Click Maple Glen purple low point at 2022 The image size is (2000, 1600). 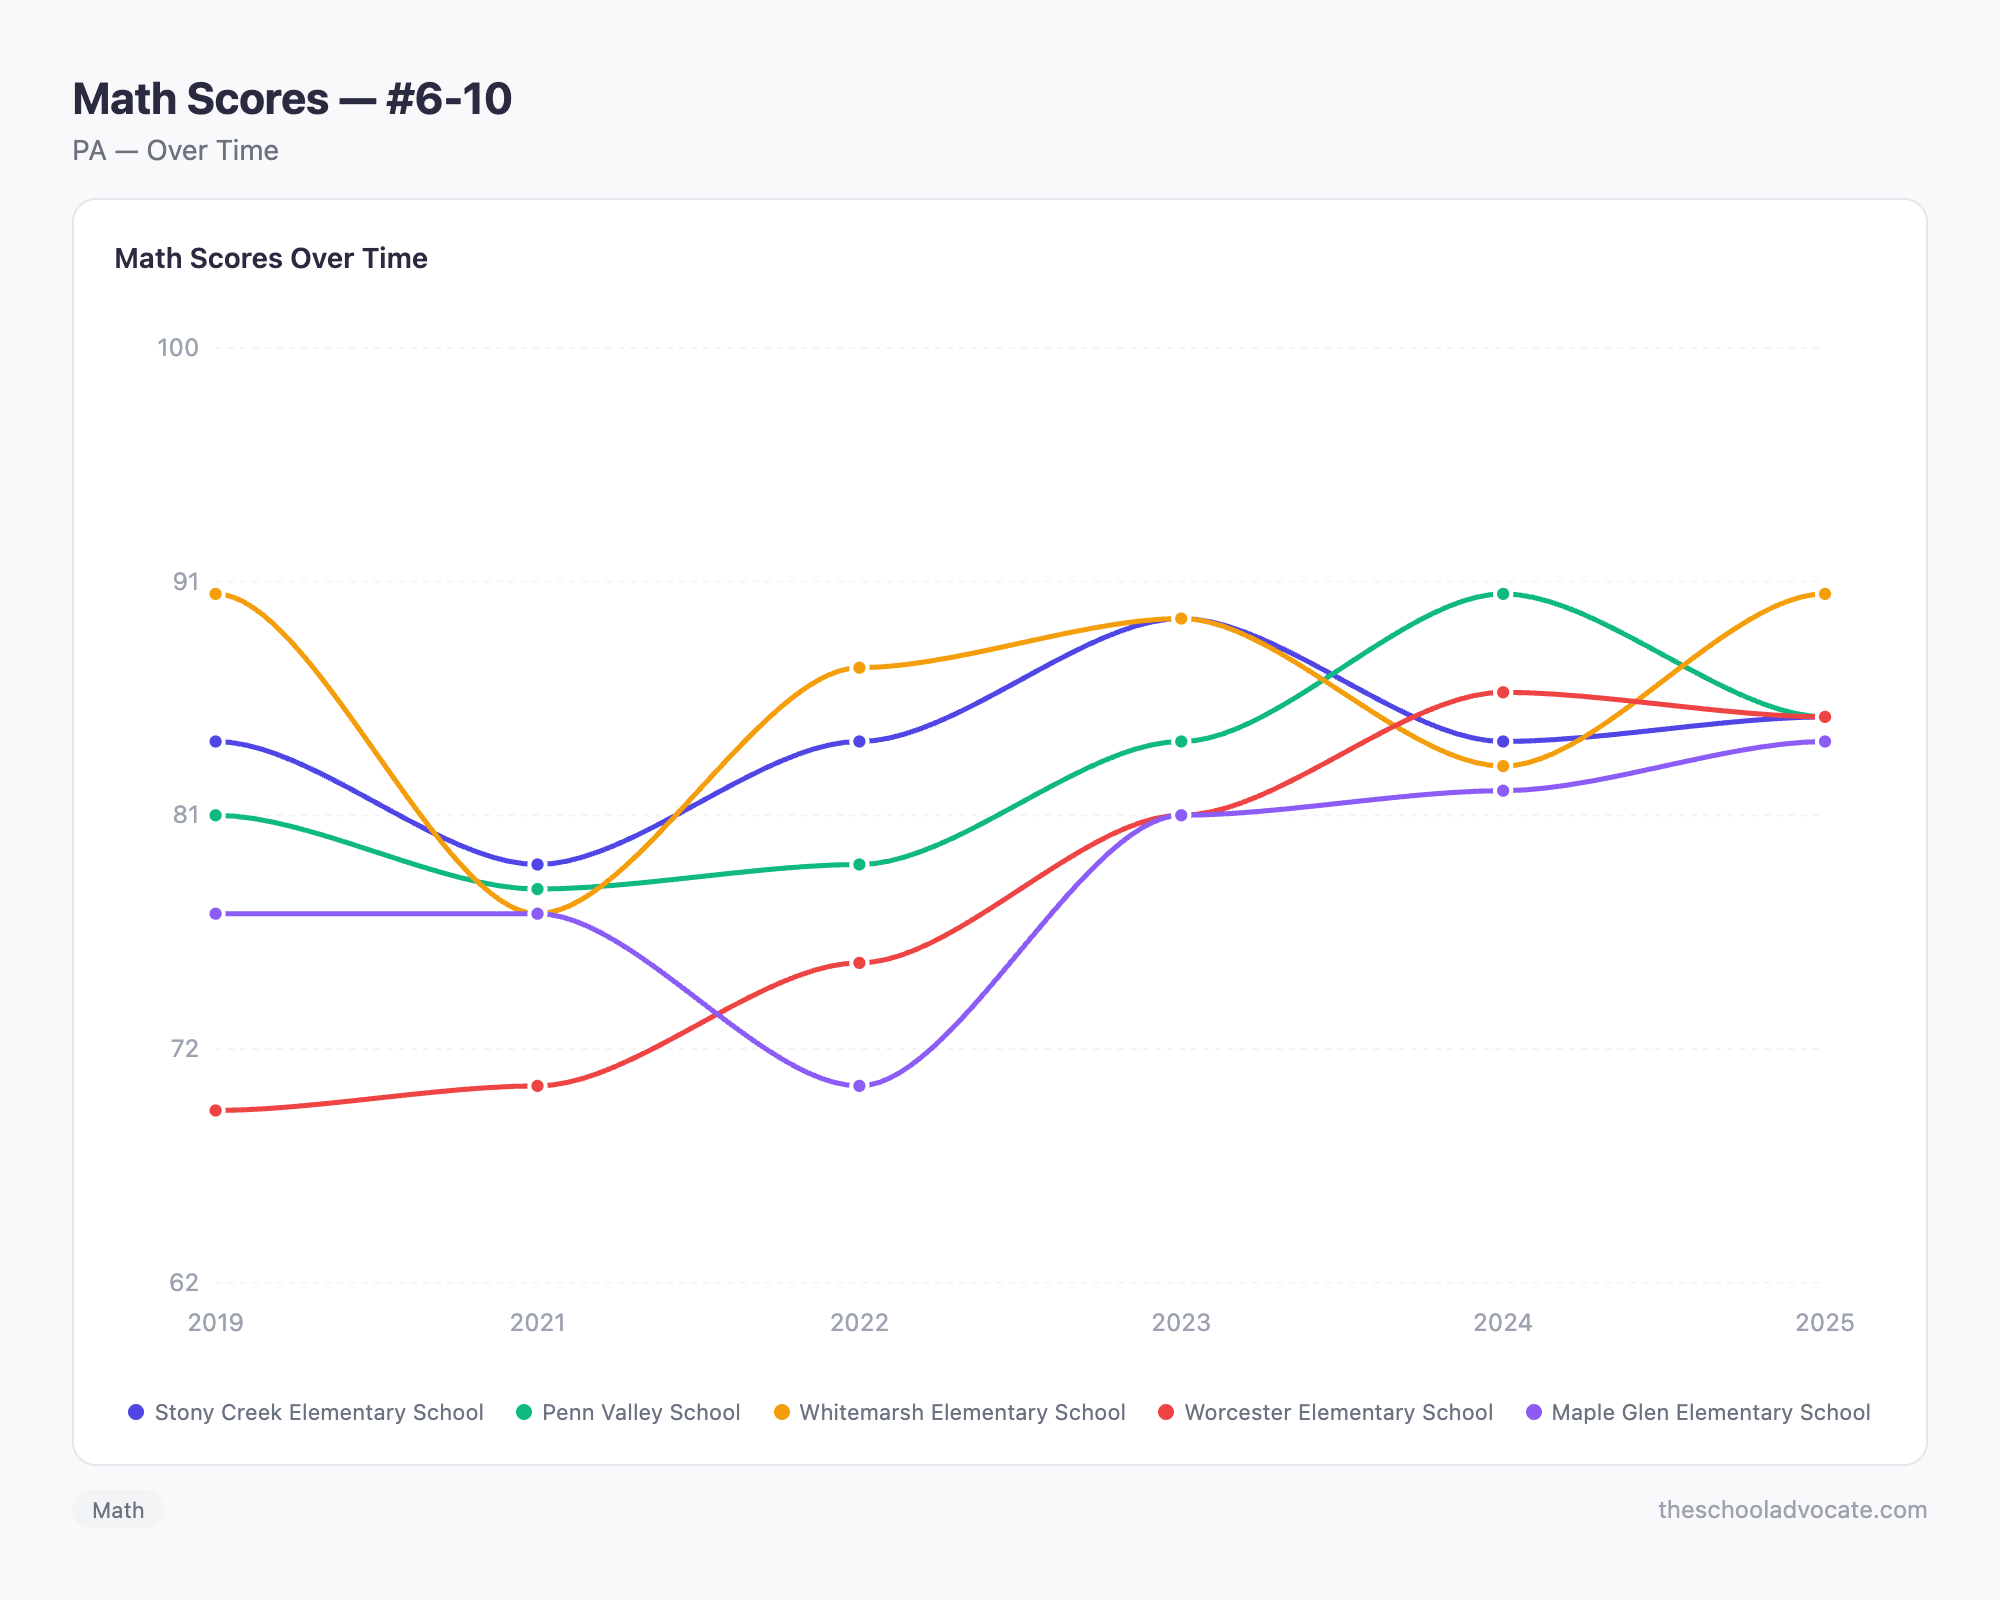click(859, 1086)
